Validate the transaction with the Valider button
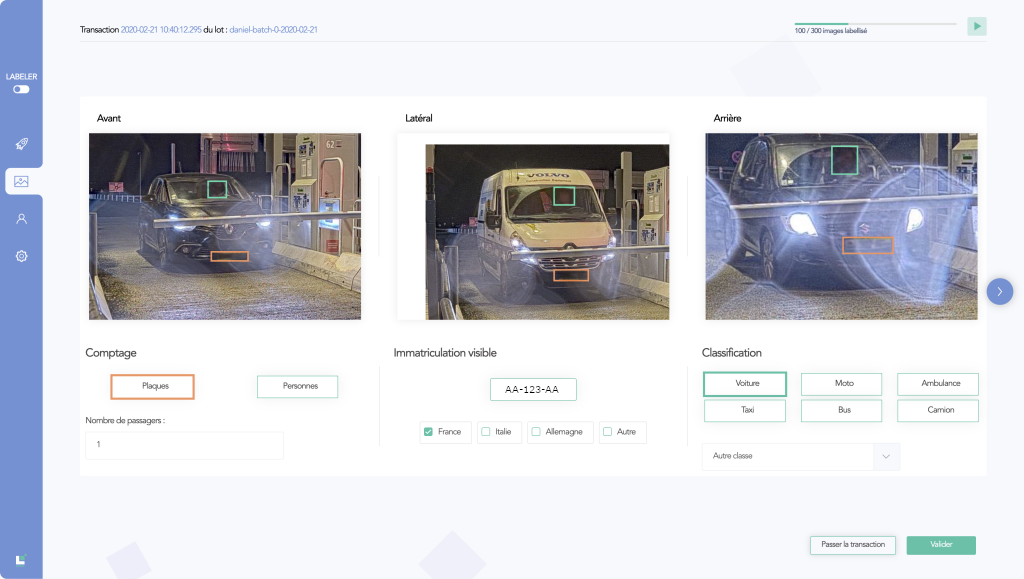The height and width of the screenshot is (579, 1024). click(940, 545)
